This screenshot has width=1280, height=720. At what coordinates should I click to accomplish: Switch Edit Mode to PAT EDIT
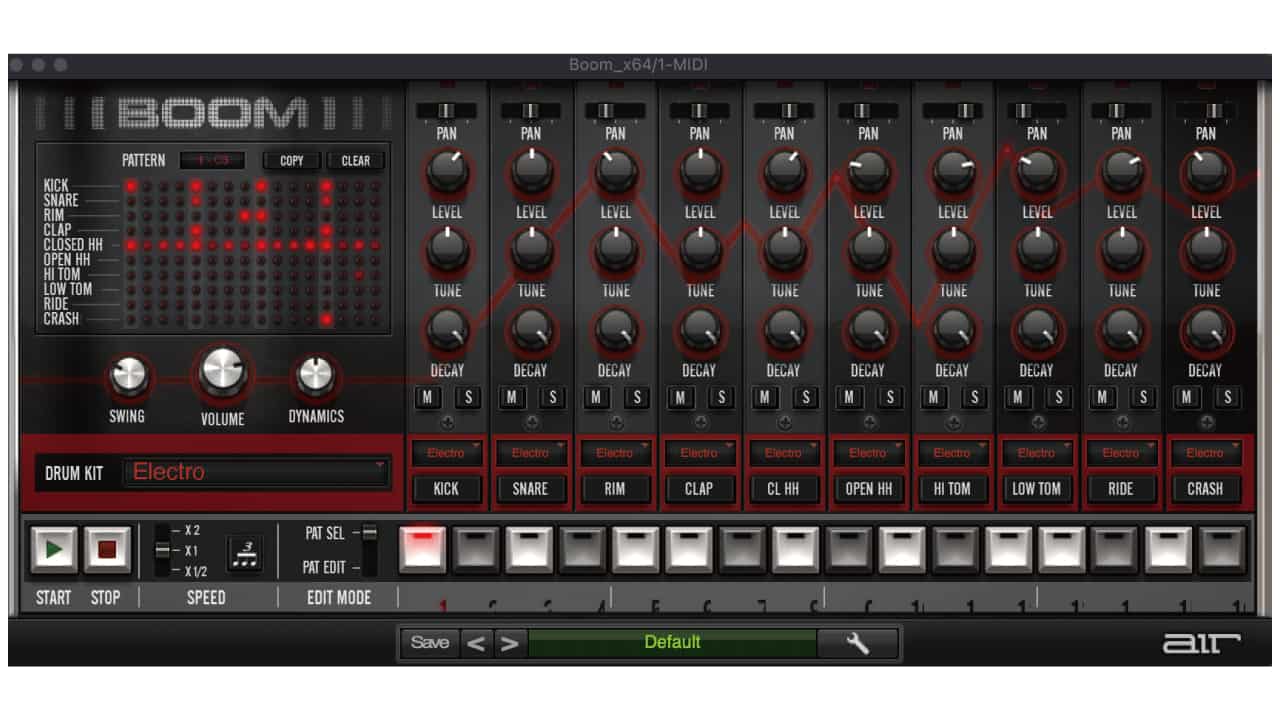coord(368,566)
